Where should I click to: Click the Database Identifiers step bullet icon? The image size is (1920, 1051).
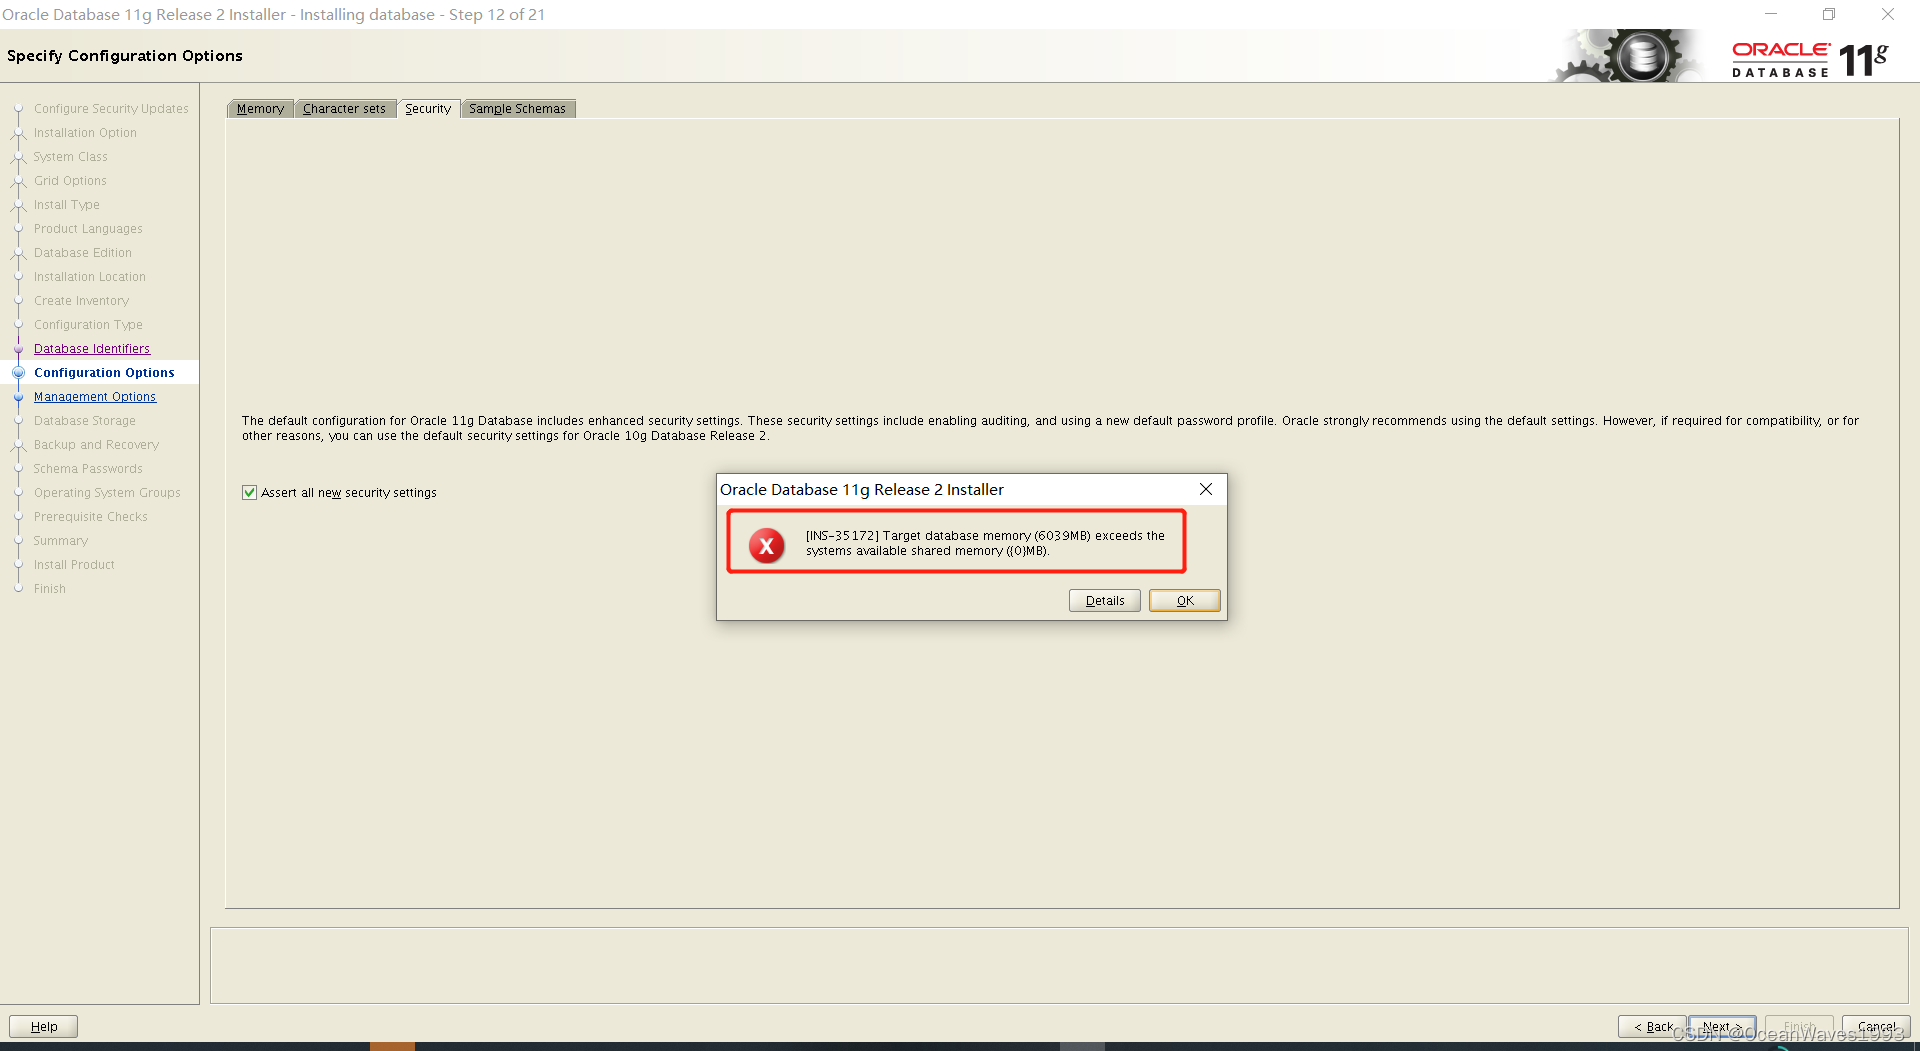[18, 349]
